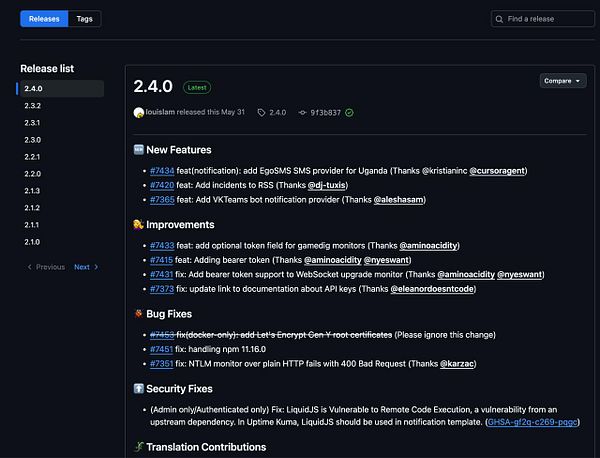Viewport: 600px width, 458px height.
Task: Click the "(Please ignore this change)" text
Action: [445, 335]
